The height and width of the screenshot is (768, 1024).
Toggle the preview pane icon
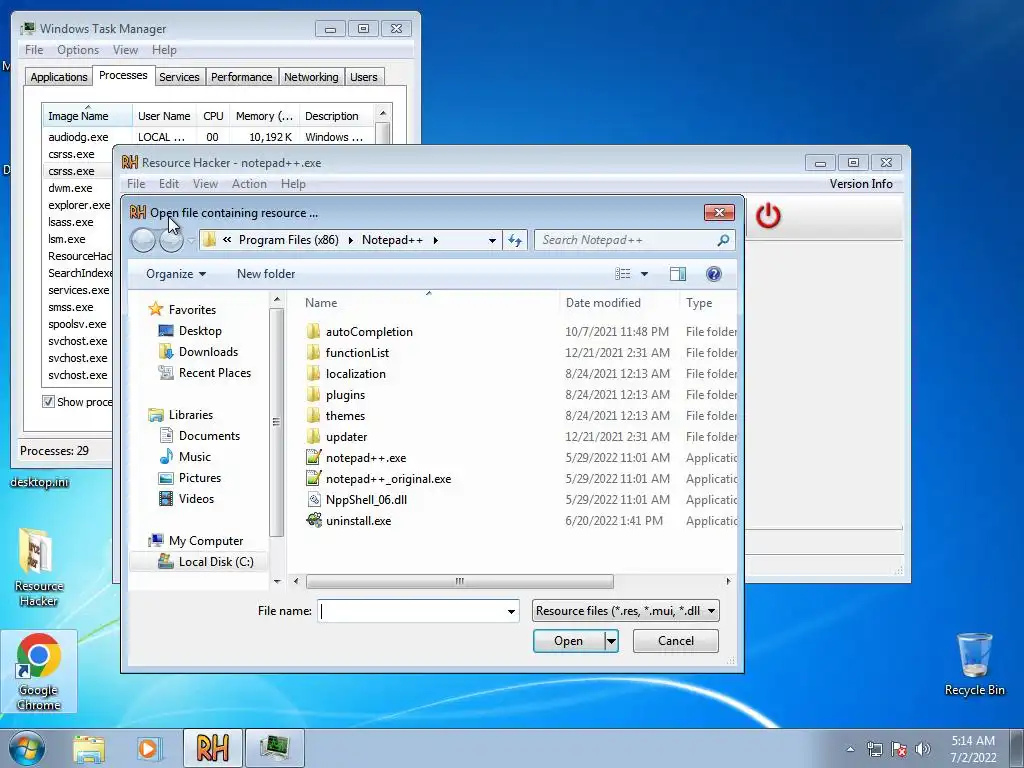678,274
